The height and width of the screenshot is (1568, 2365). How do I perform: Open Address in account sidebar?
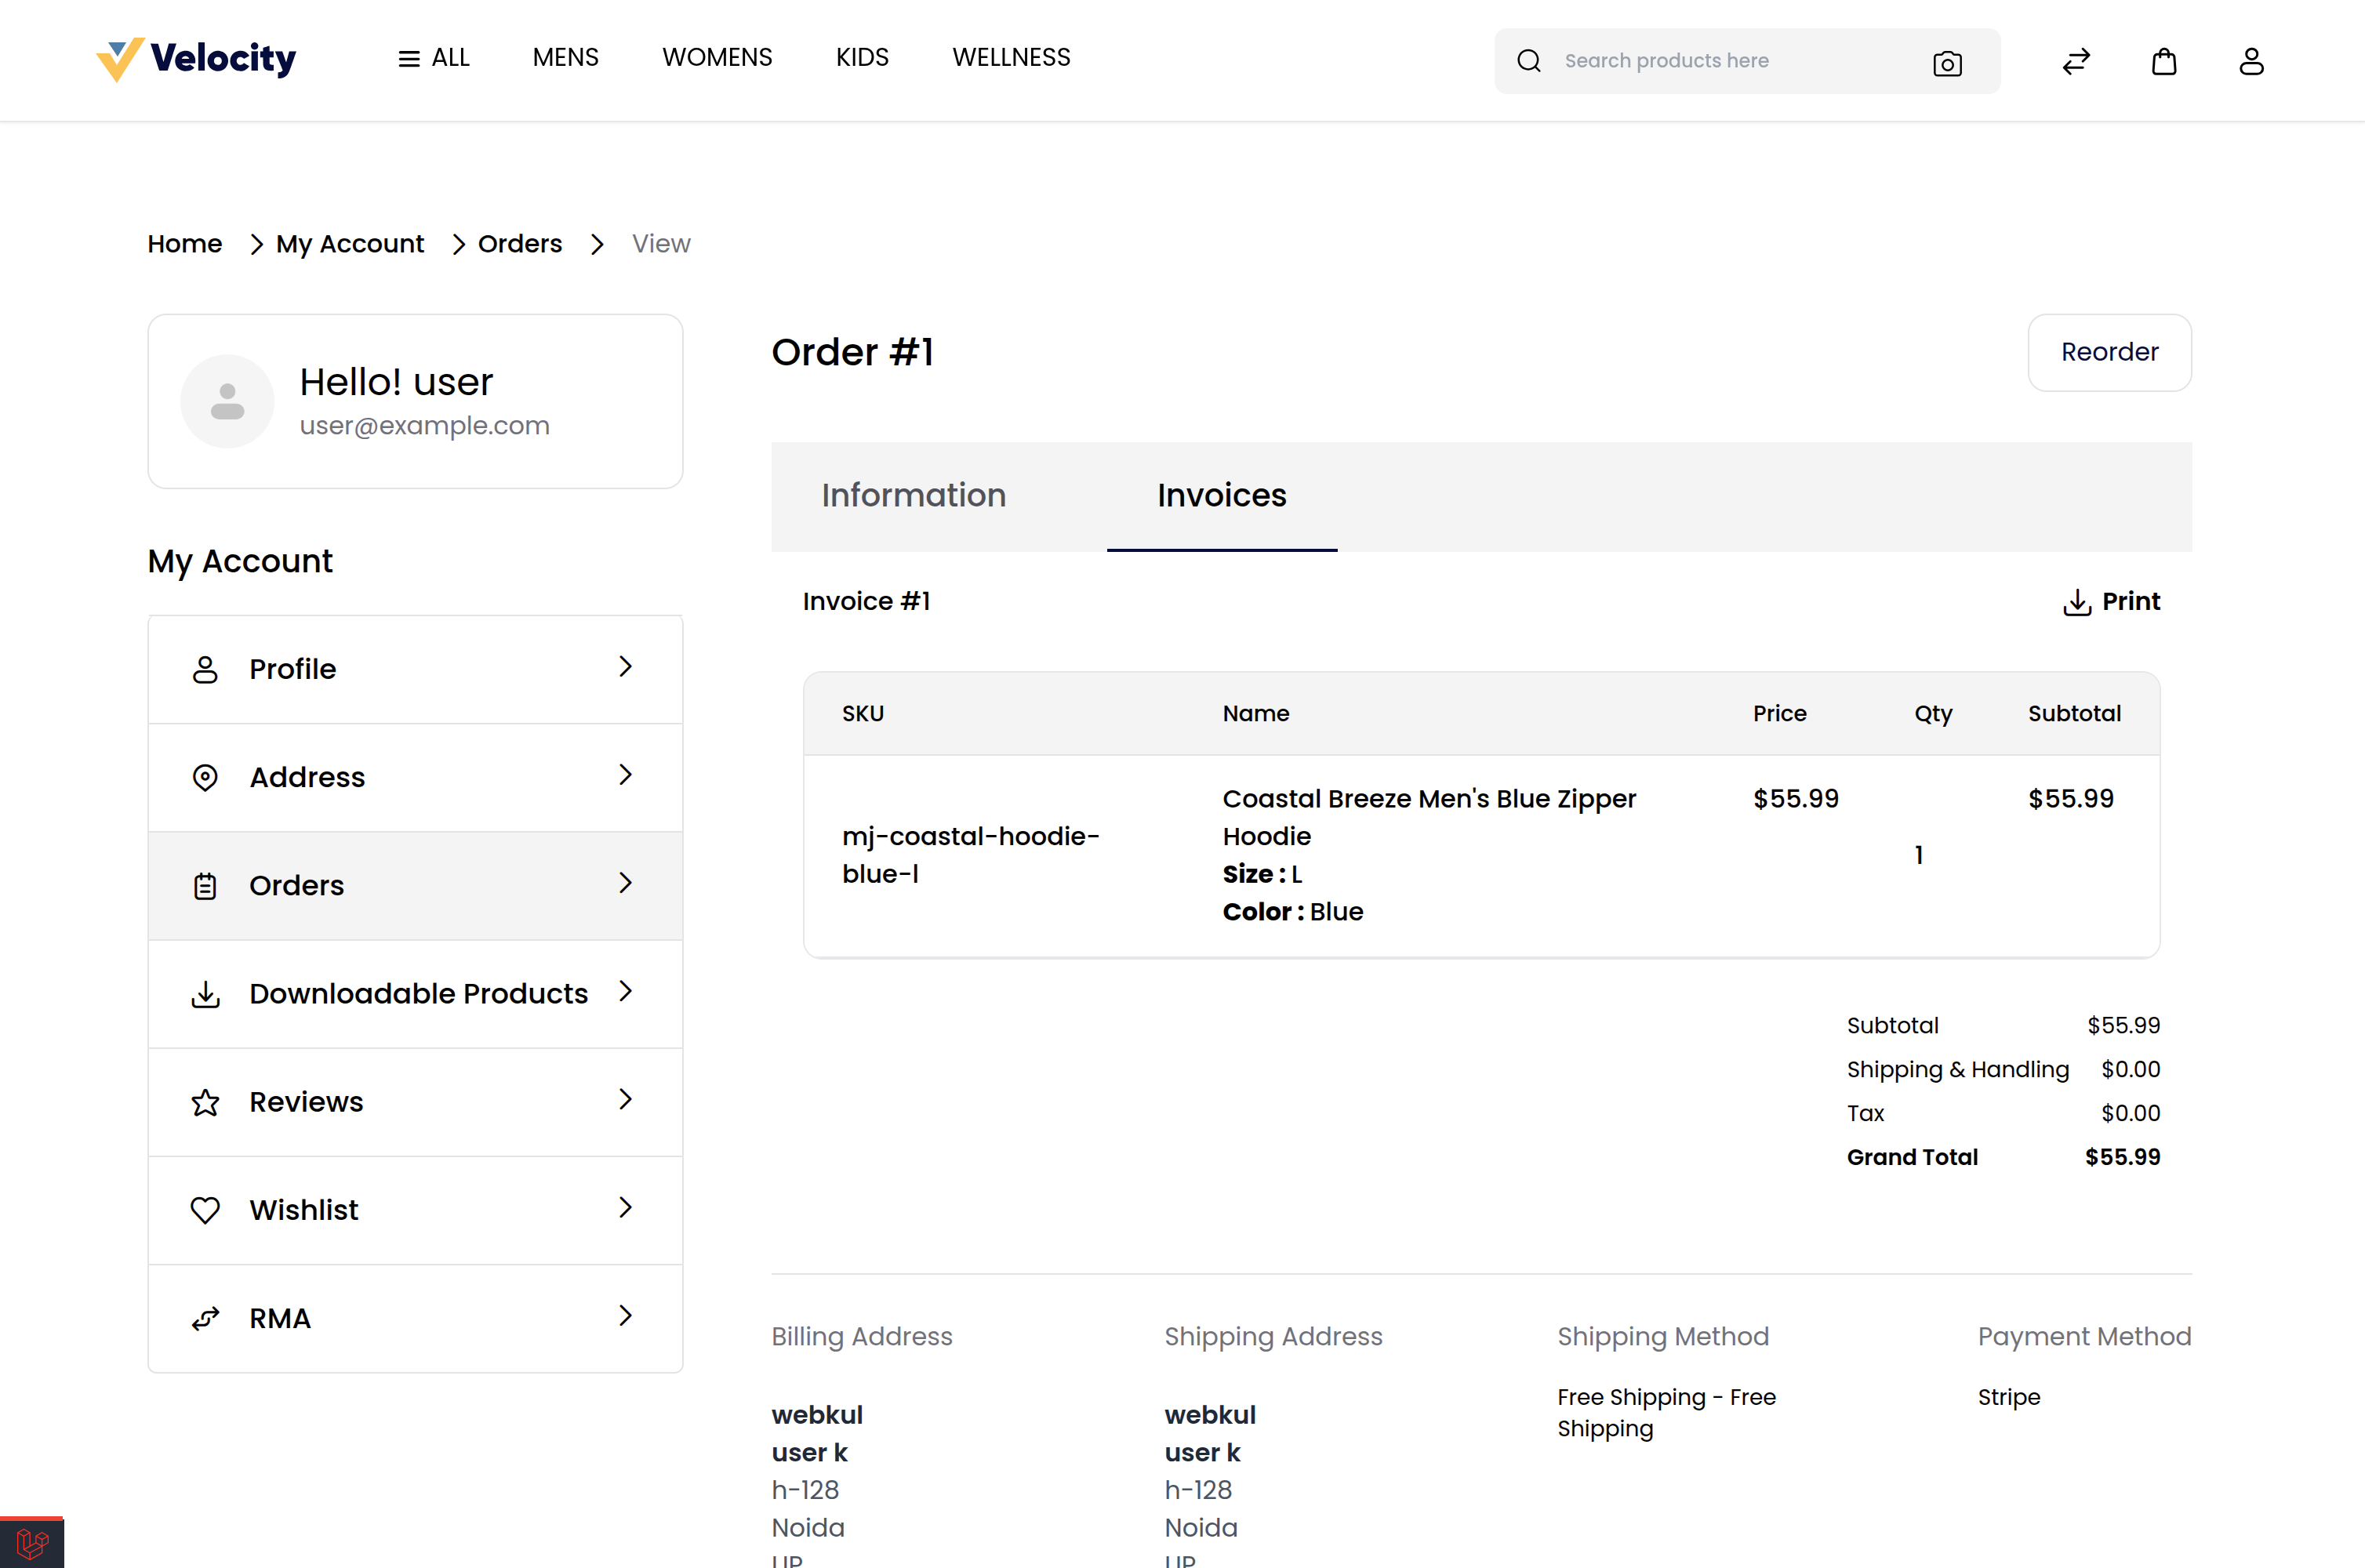coord(415,777)
